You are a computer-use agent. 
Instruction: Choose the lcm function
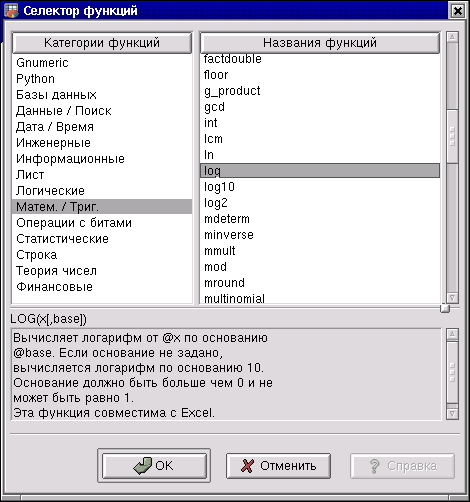coord(320,139)
